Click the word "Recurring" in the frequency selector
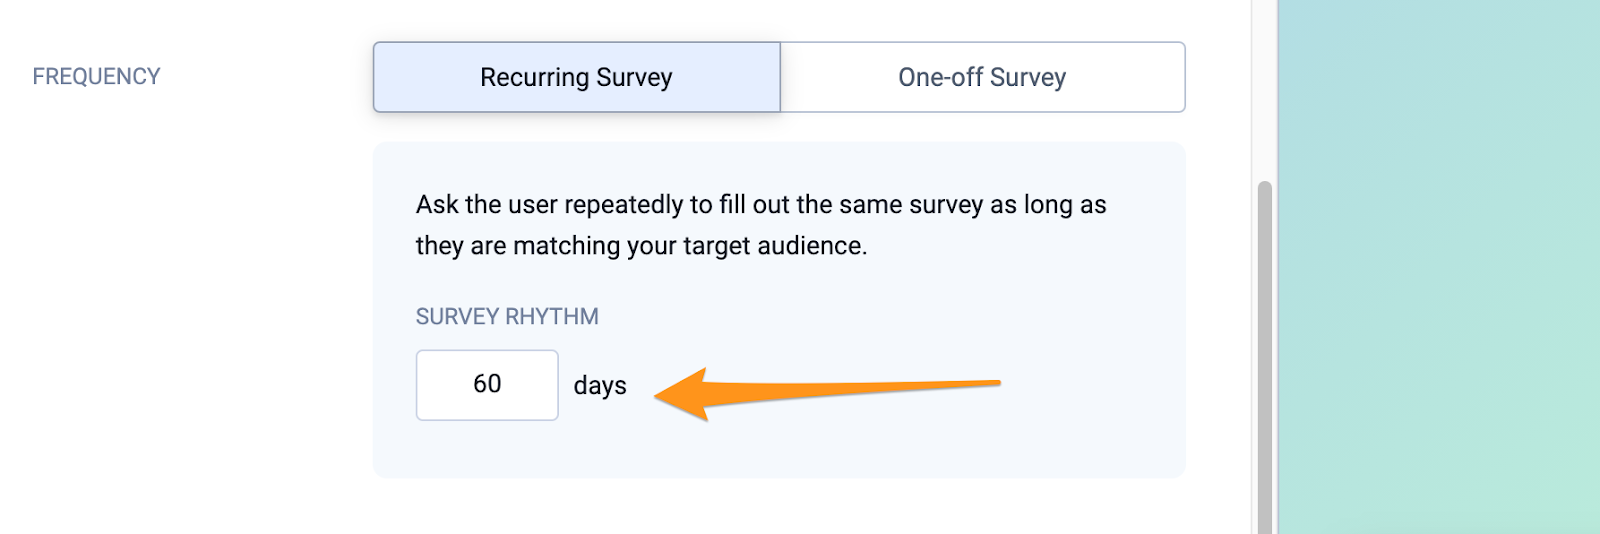The image size is (1600, 534). (534, 77)
